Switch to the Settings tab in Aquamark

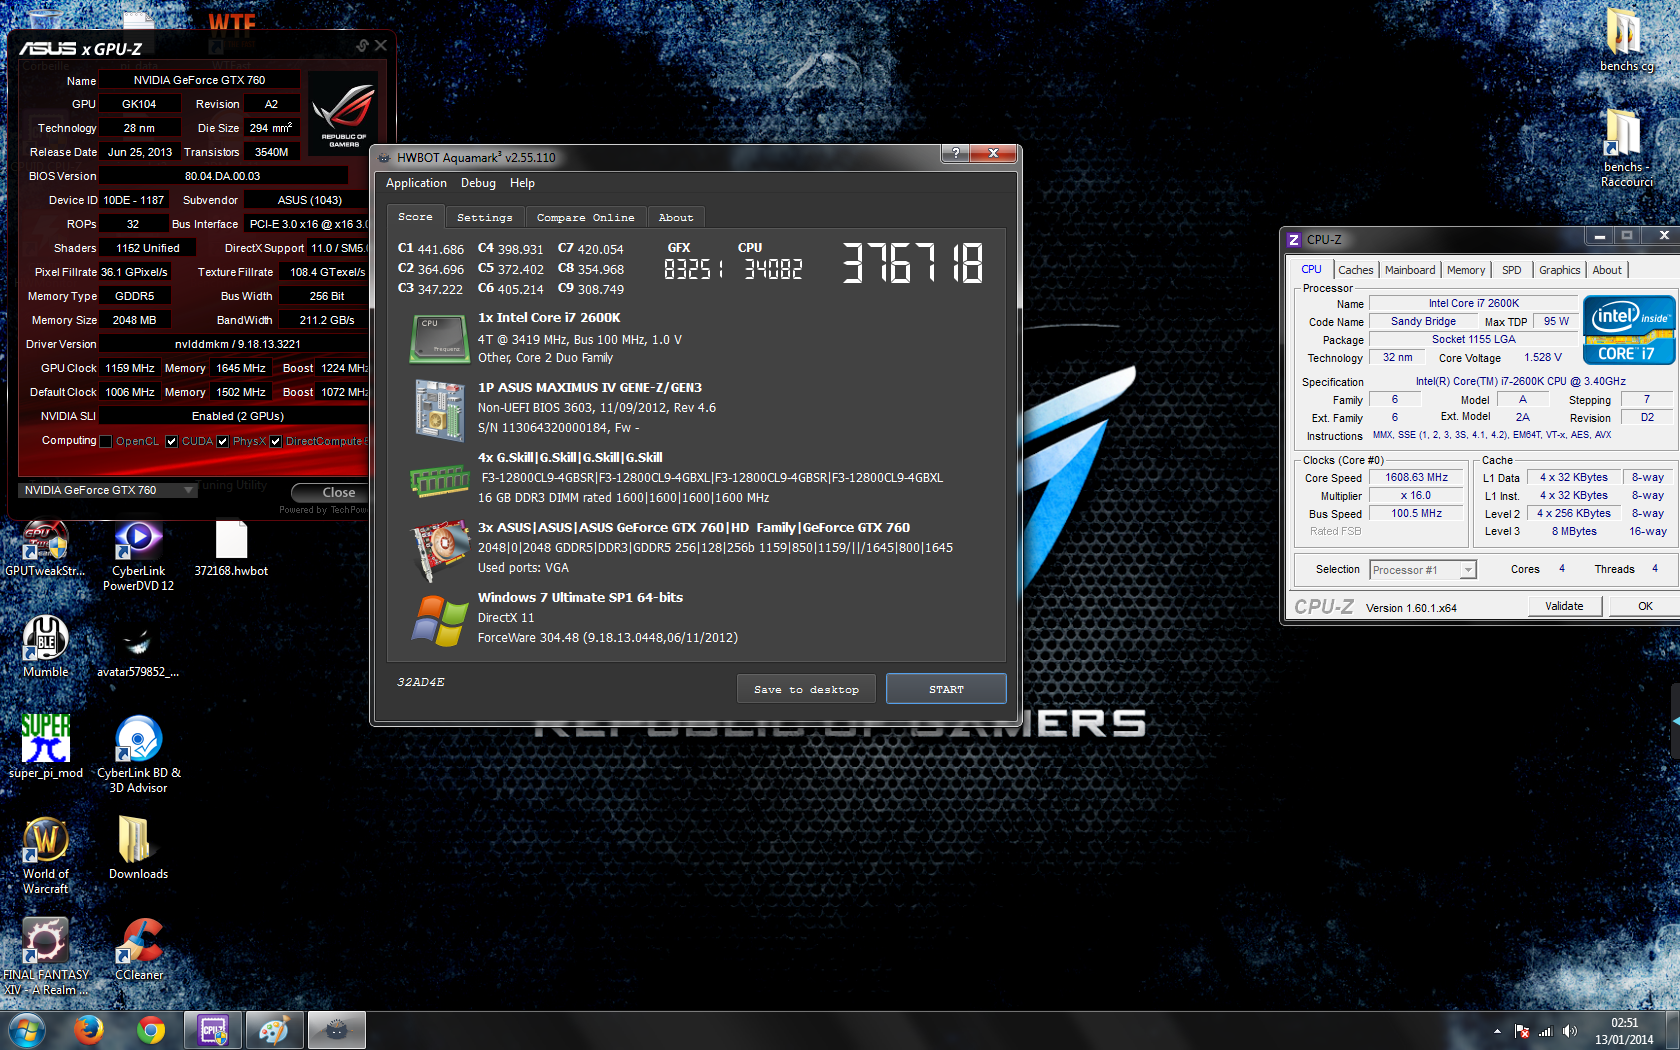coord(485,217)
